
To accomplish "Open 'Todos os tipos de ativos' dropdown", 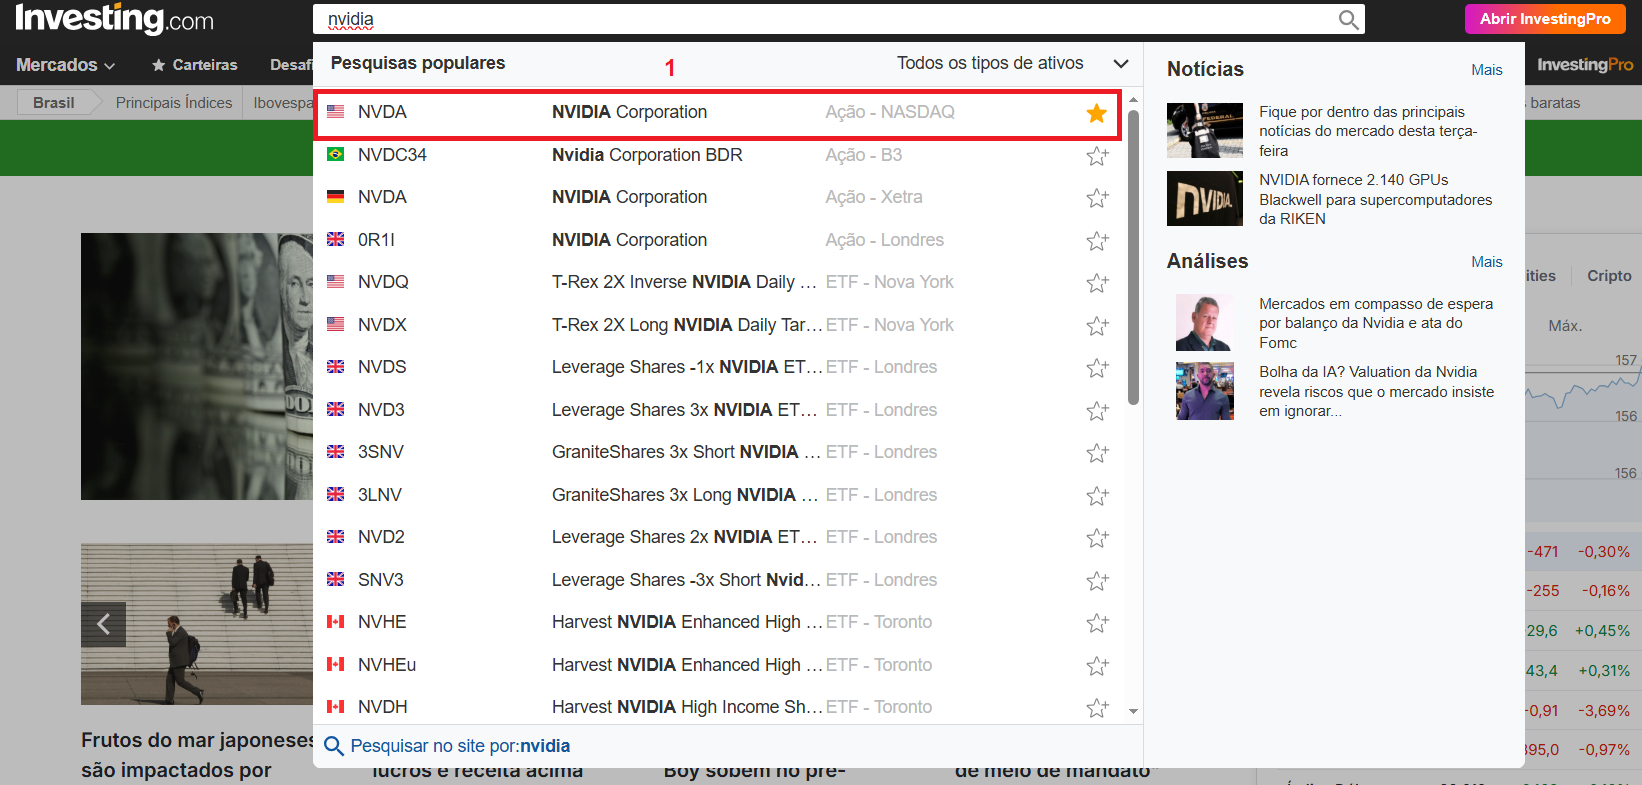I will [x=1011, y=63].
